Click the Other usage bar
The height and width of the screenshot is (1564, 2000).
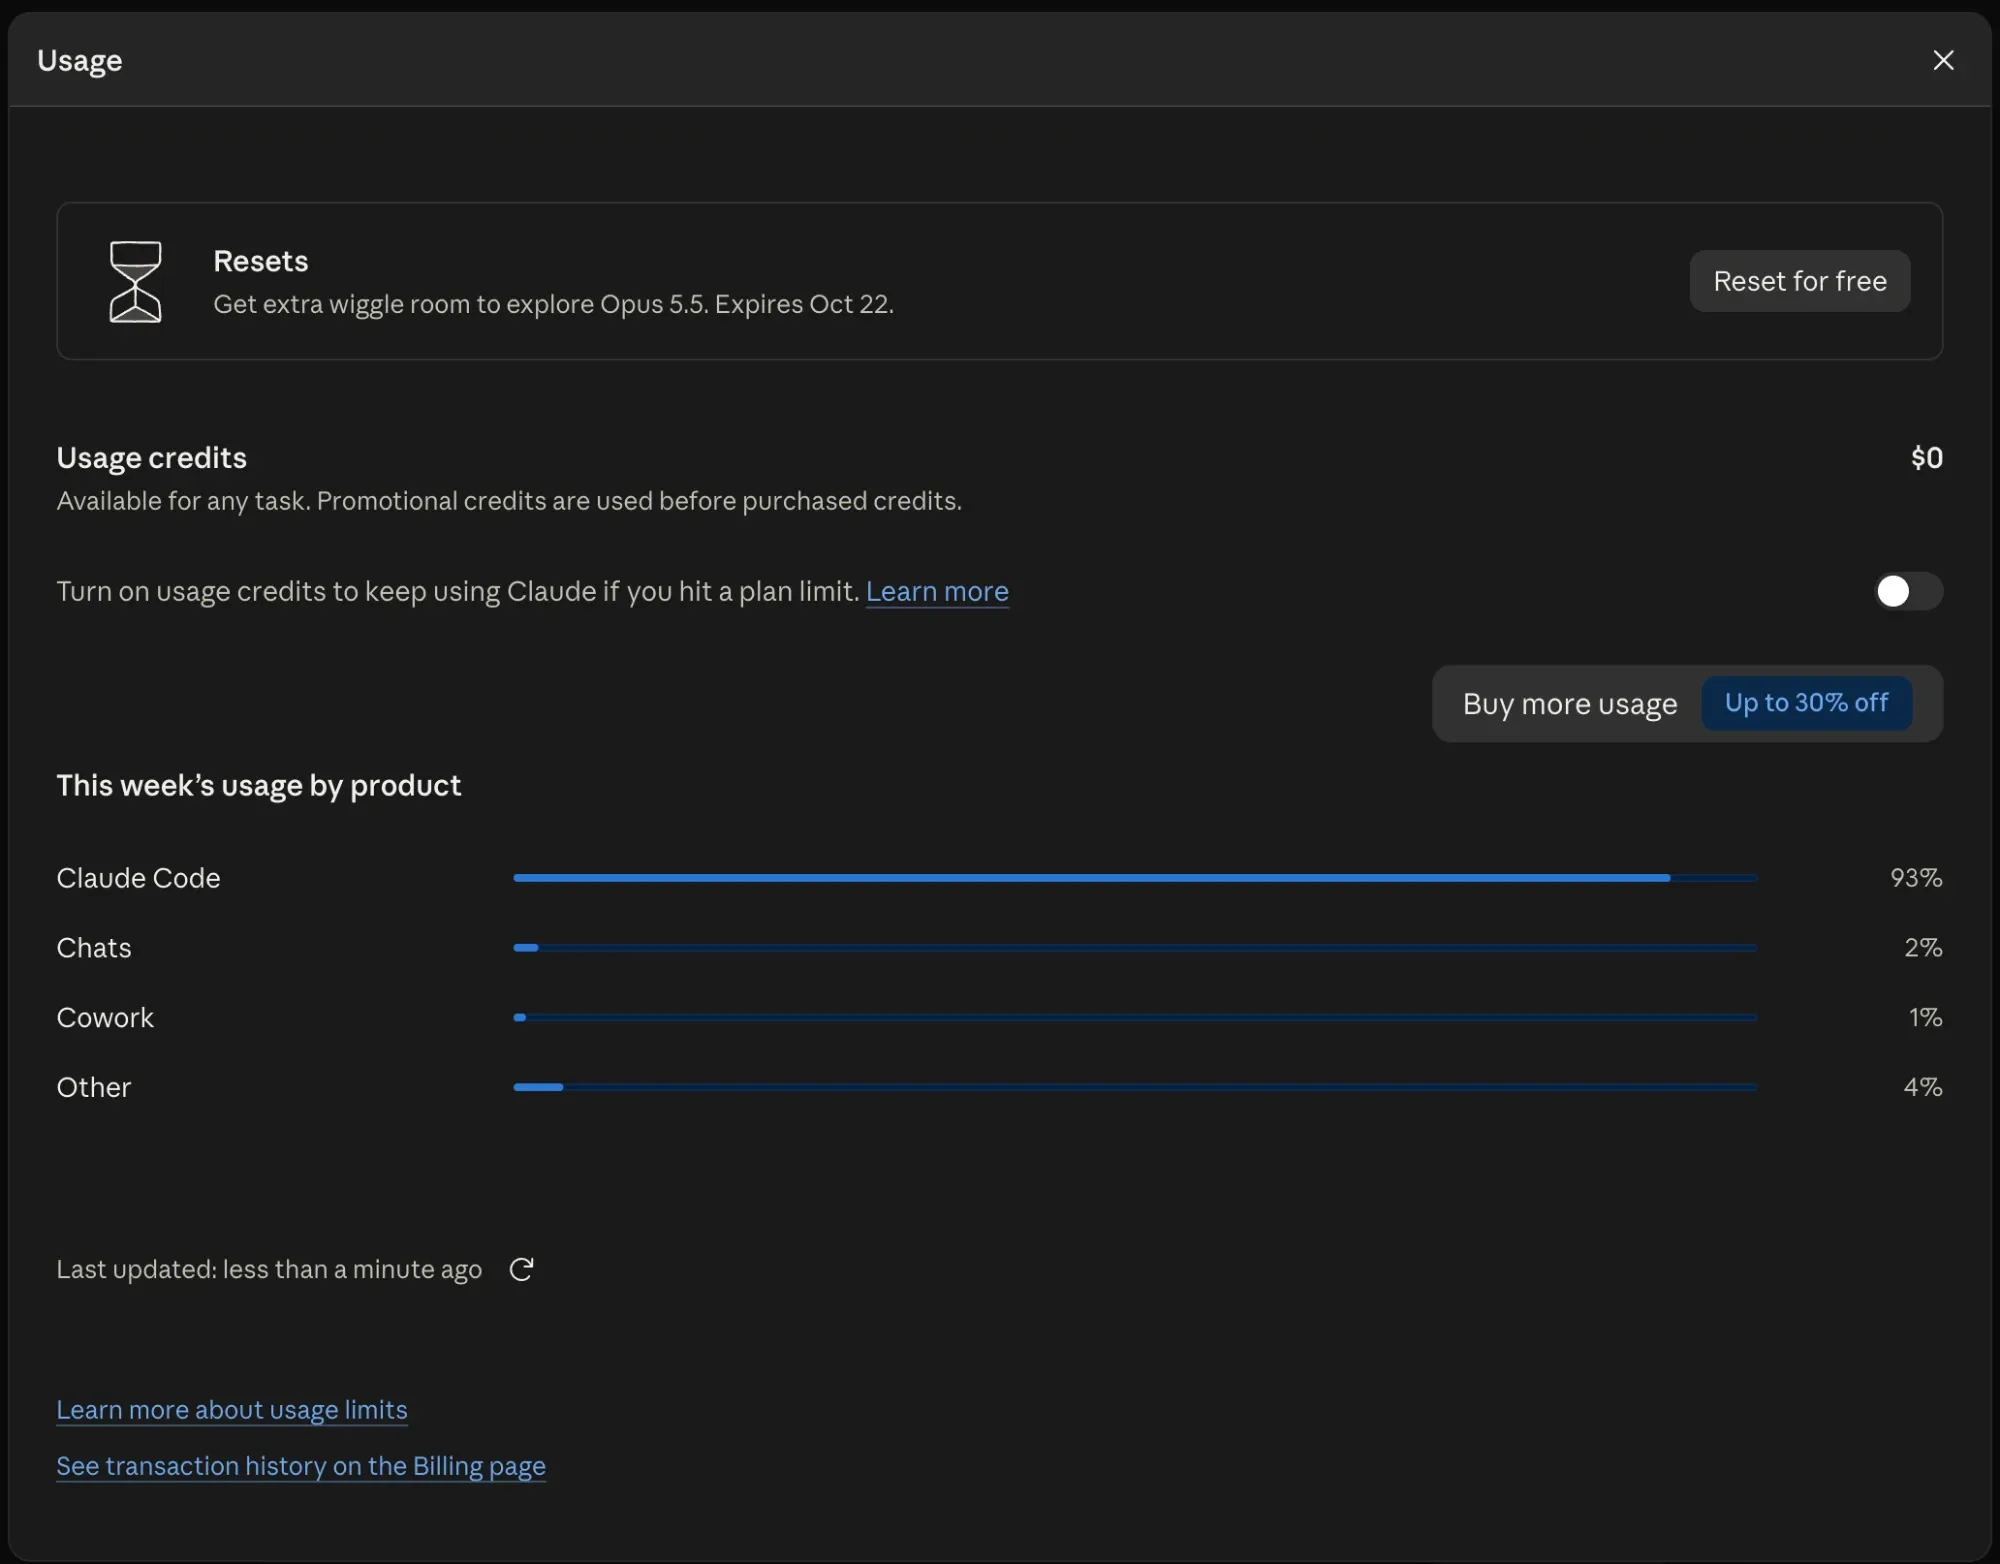click(x=1135, y=1087)
